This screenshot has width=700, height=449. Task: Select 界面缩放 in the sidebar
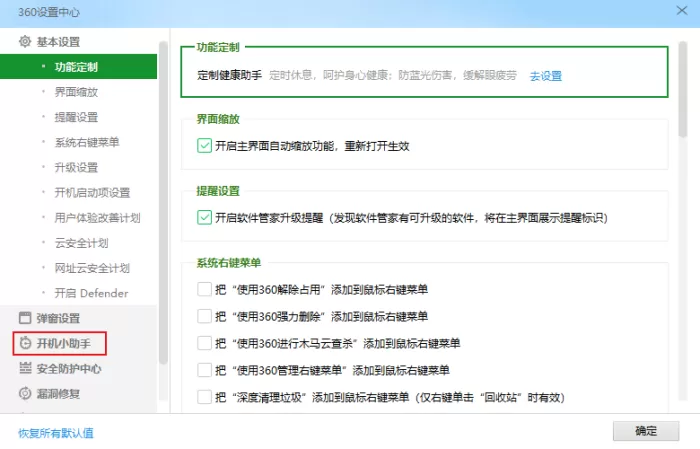[76, 92]
